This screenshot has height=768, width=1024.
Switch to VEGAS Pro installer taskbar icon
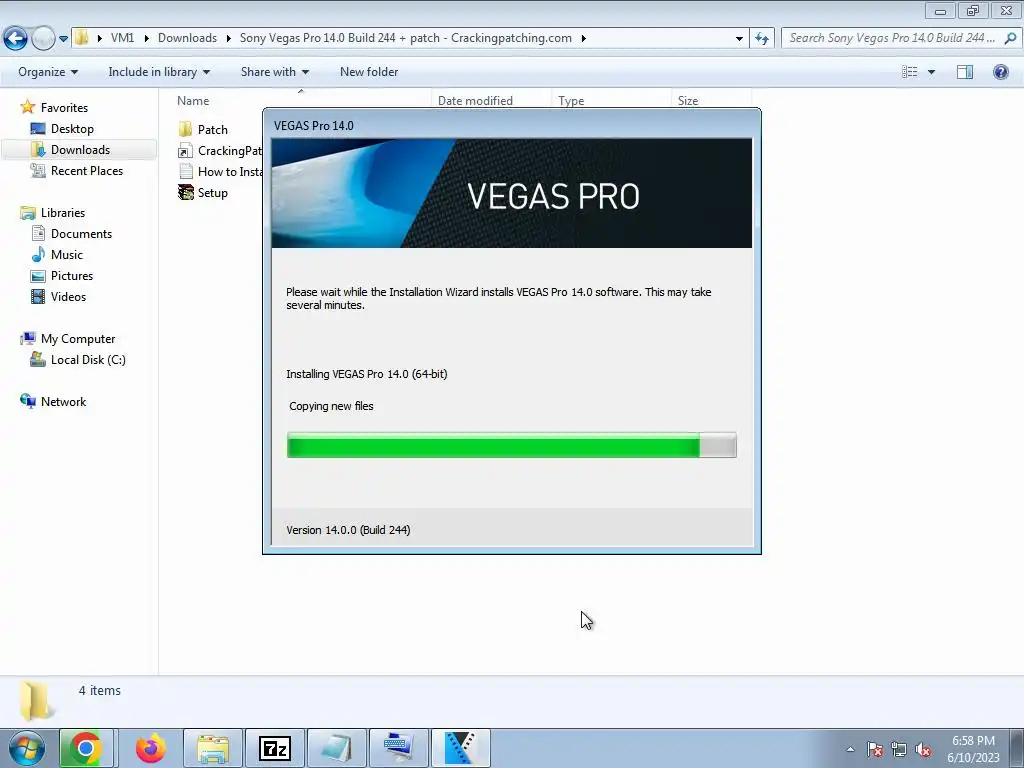pyautogui.click(x=460, y=748)
